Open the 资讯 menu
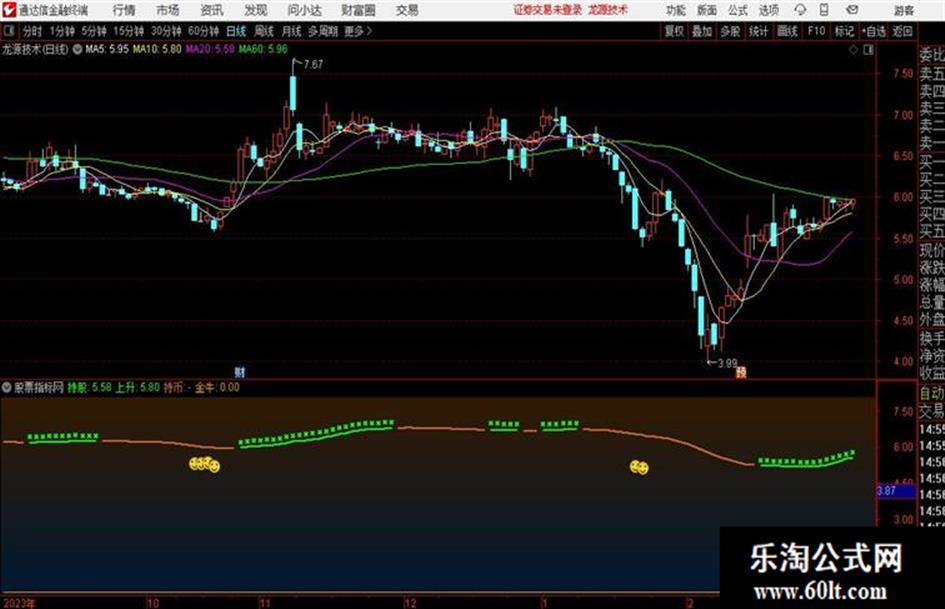The height and width of the screenshot is (609, 945). click(211, 10)
